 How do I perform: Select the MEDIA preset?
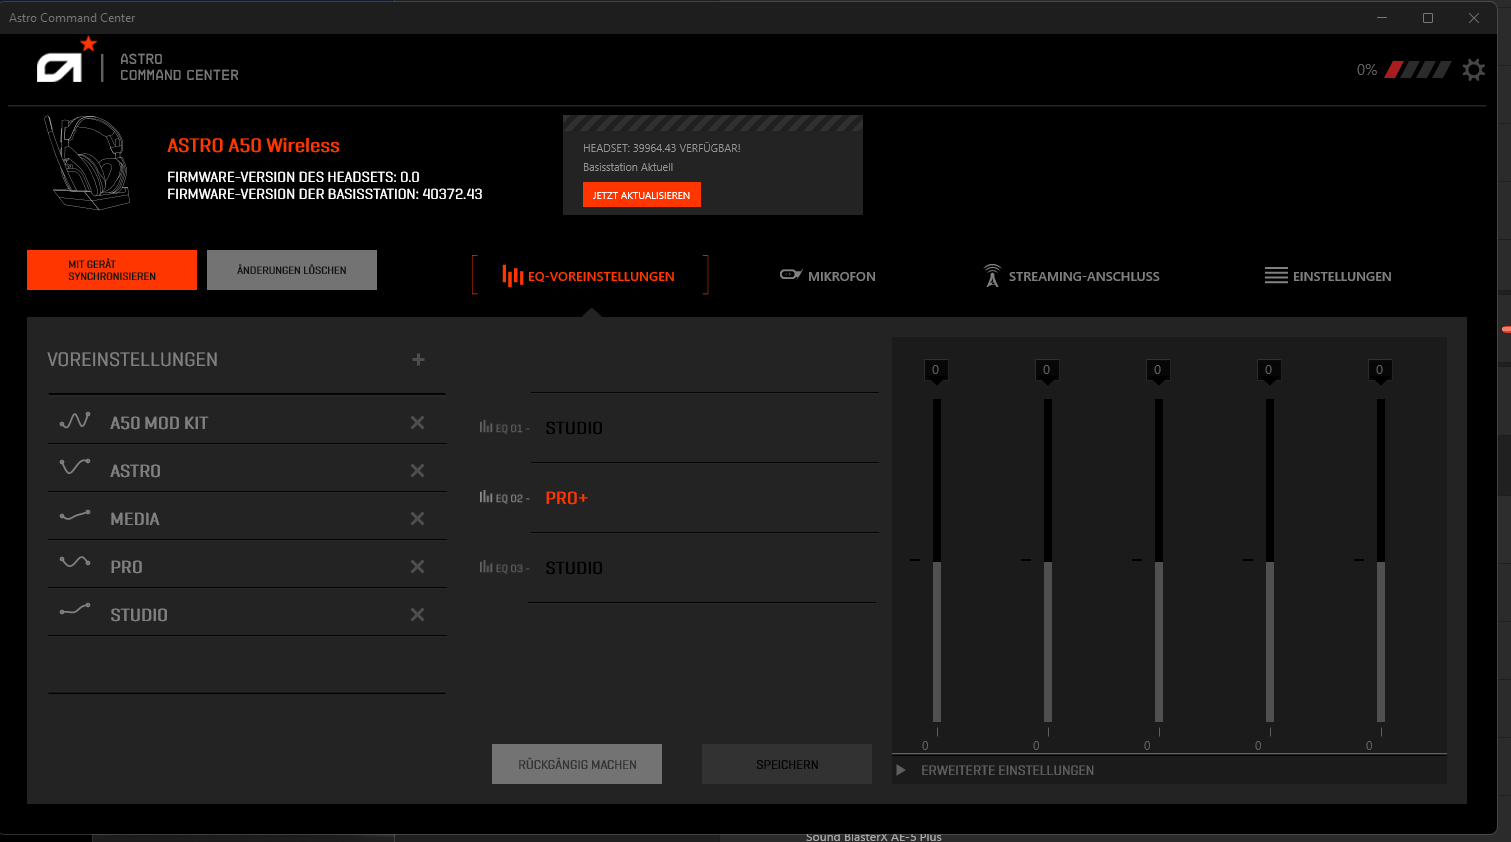pyautogui.click(x=247, y=519)
